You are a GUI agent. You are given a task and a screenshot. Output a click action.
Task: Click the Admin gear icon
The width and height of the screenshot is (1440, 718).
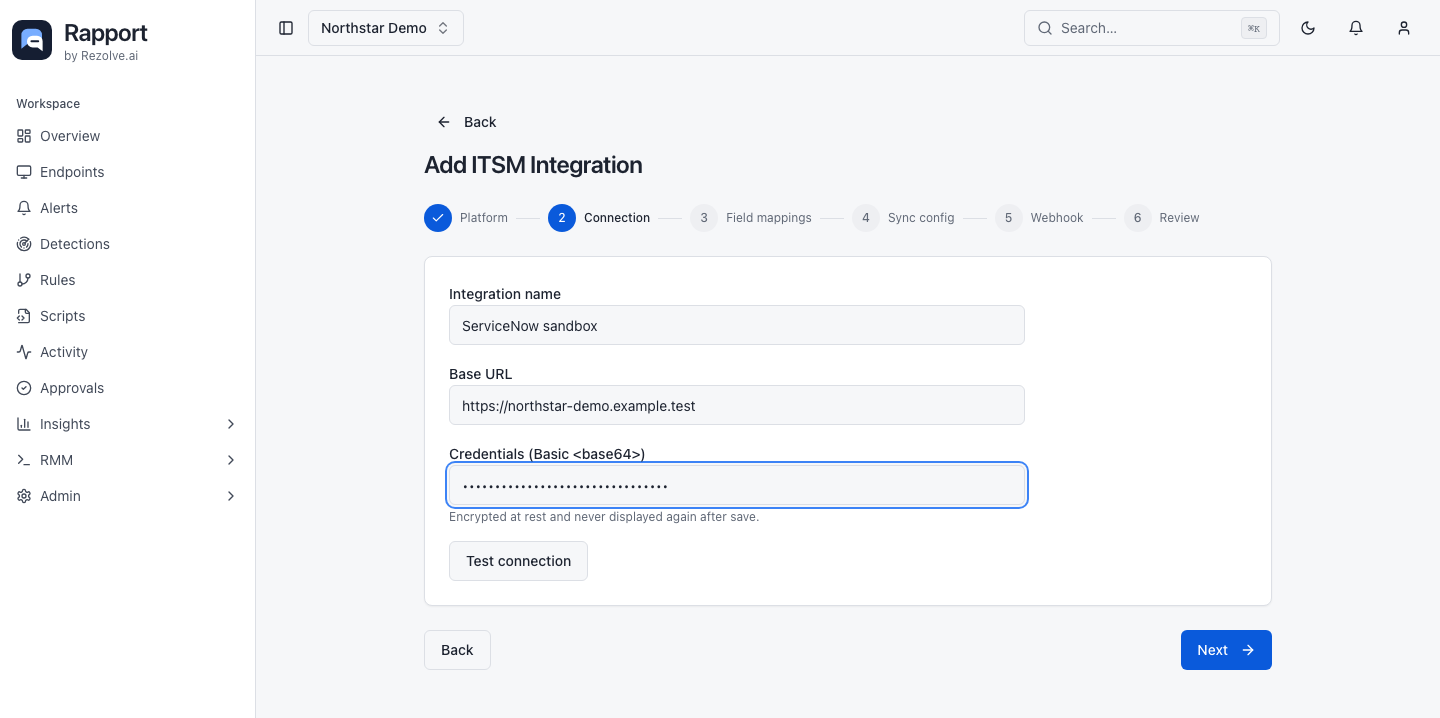24,496
